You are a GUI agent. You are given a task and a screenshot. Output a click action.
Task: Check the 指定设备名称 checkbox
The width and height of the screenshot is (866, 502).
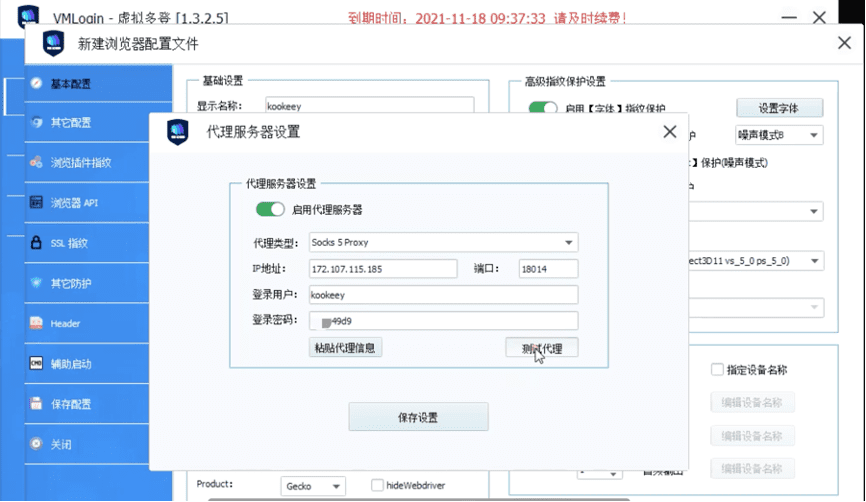point(717,369)
